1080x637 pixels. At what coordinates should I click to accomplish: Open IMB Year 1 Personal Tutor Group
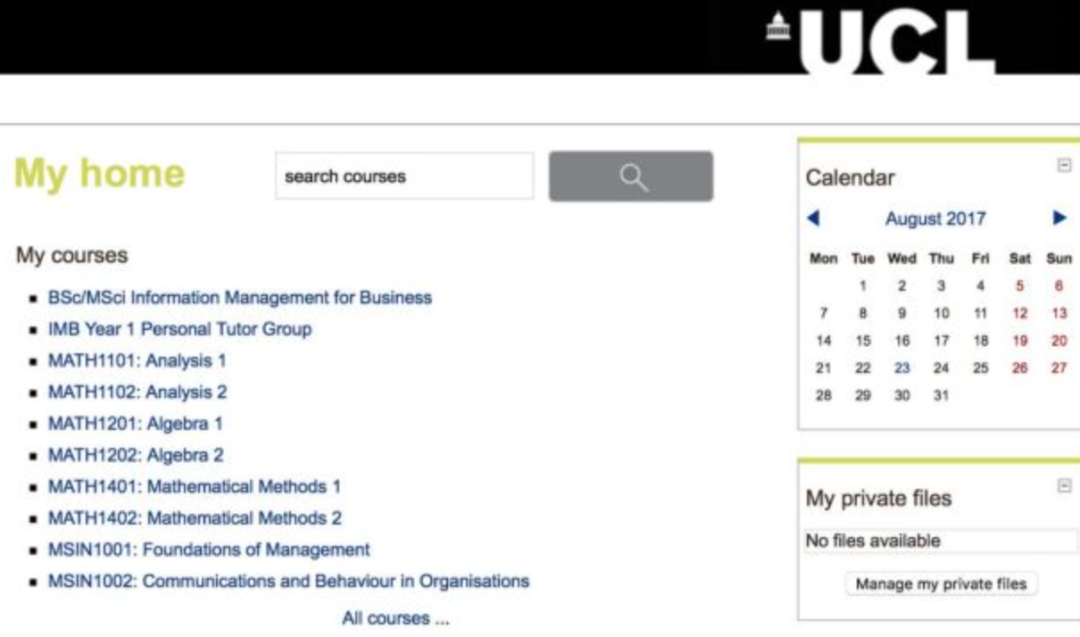pos(180,329)
